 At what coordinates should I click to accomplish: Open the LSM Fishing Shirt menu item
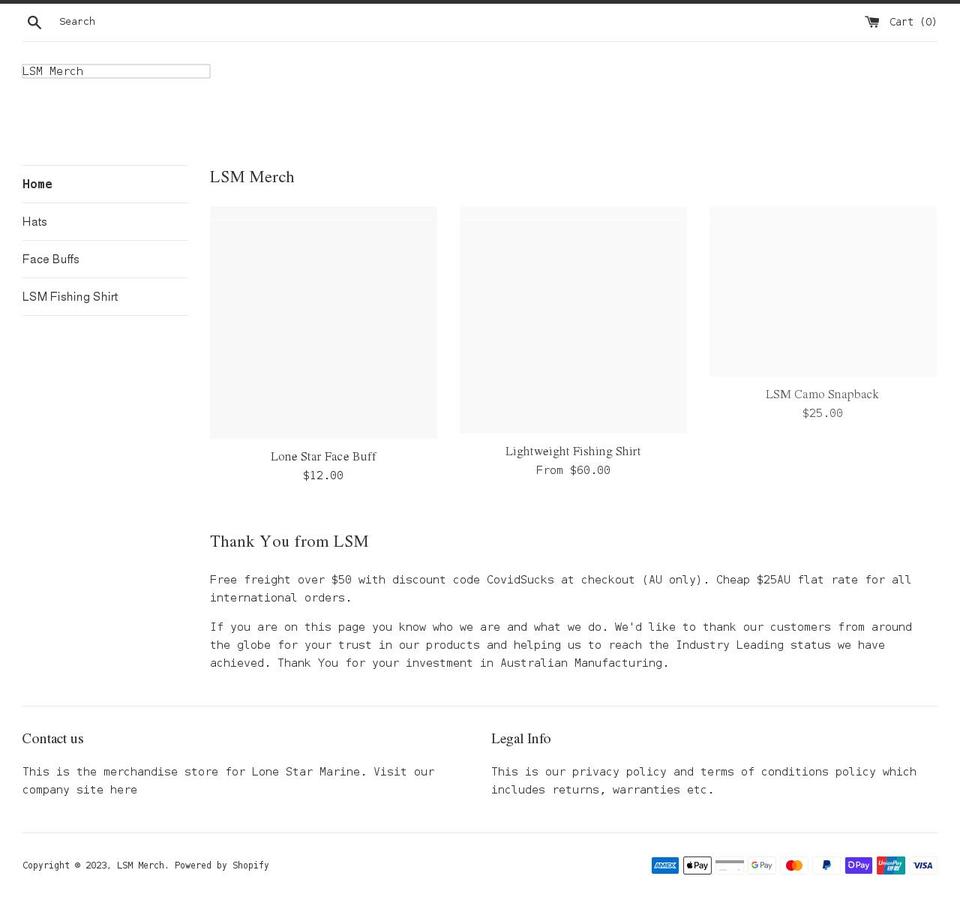pos(70,296)
